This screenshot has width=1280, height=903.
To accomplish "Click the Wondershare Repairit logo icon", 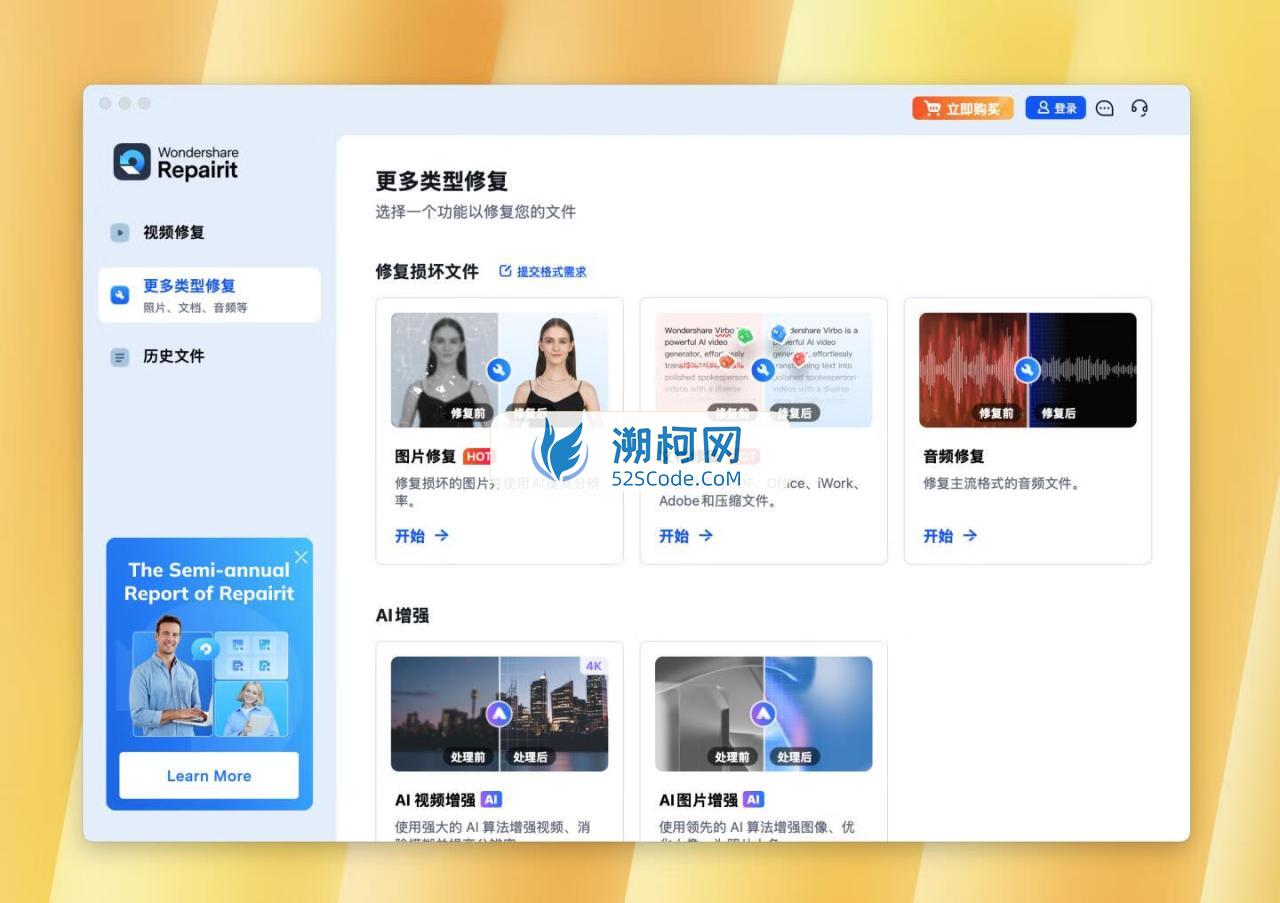I will [131, 162].
